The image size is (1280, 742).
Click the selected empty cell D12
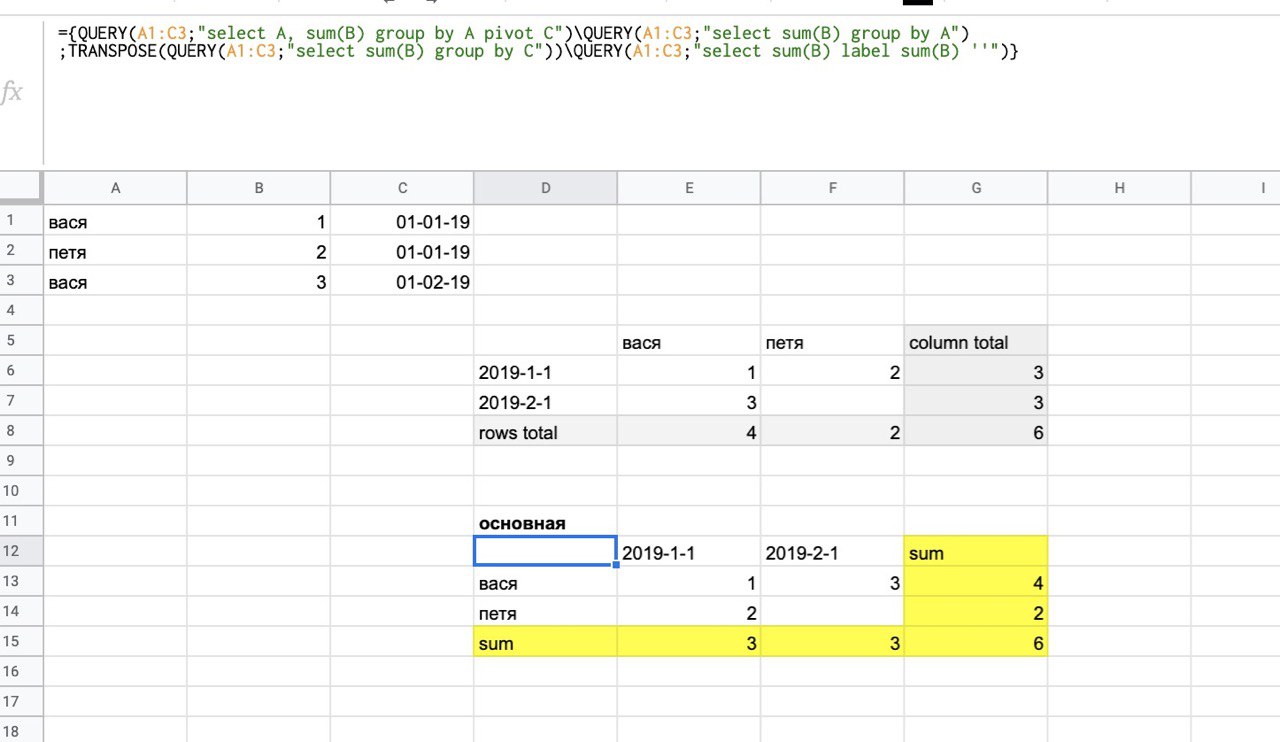545,551
